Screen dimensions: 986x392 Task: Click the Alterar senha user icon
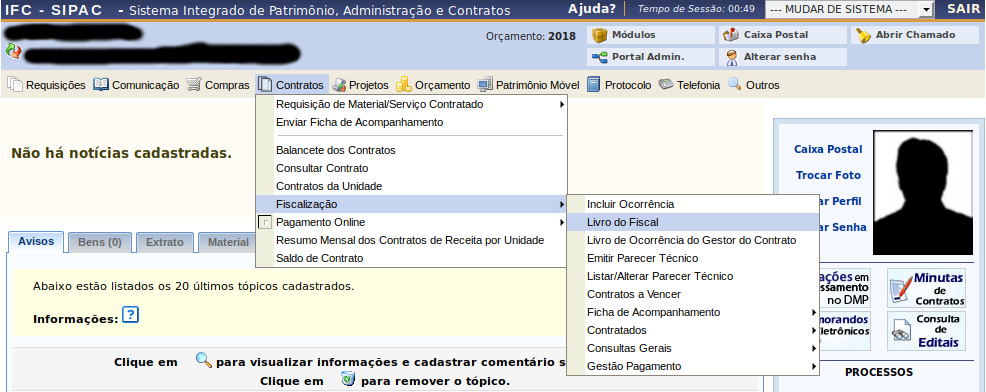tap(731, 57)
